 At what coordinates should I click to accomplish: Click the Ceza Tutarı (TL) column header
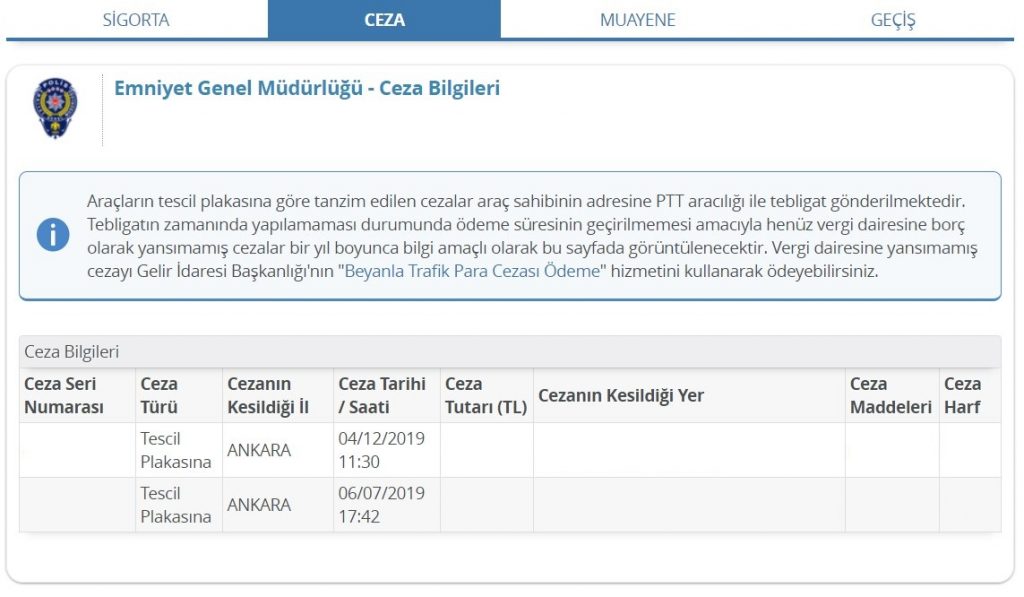pyautogui.click(x=487, y=395)
